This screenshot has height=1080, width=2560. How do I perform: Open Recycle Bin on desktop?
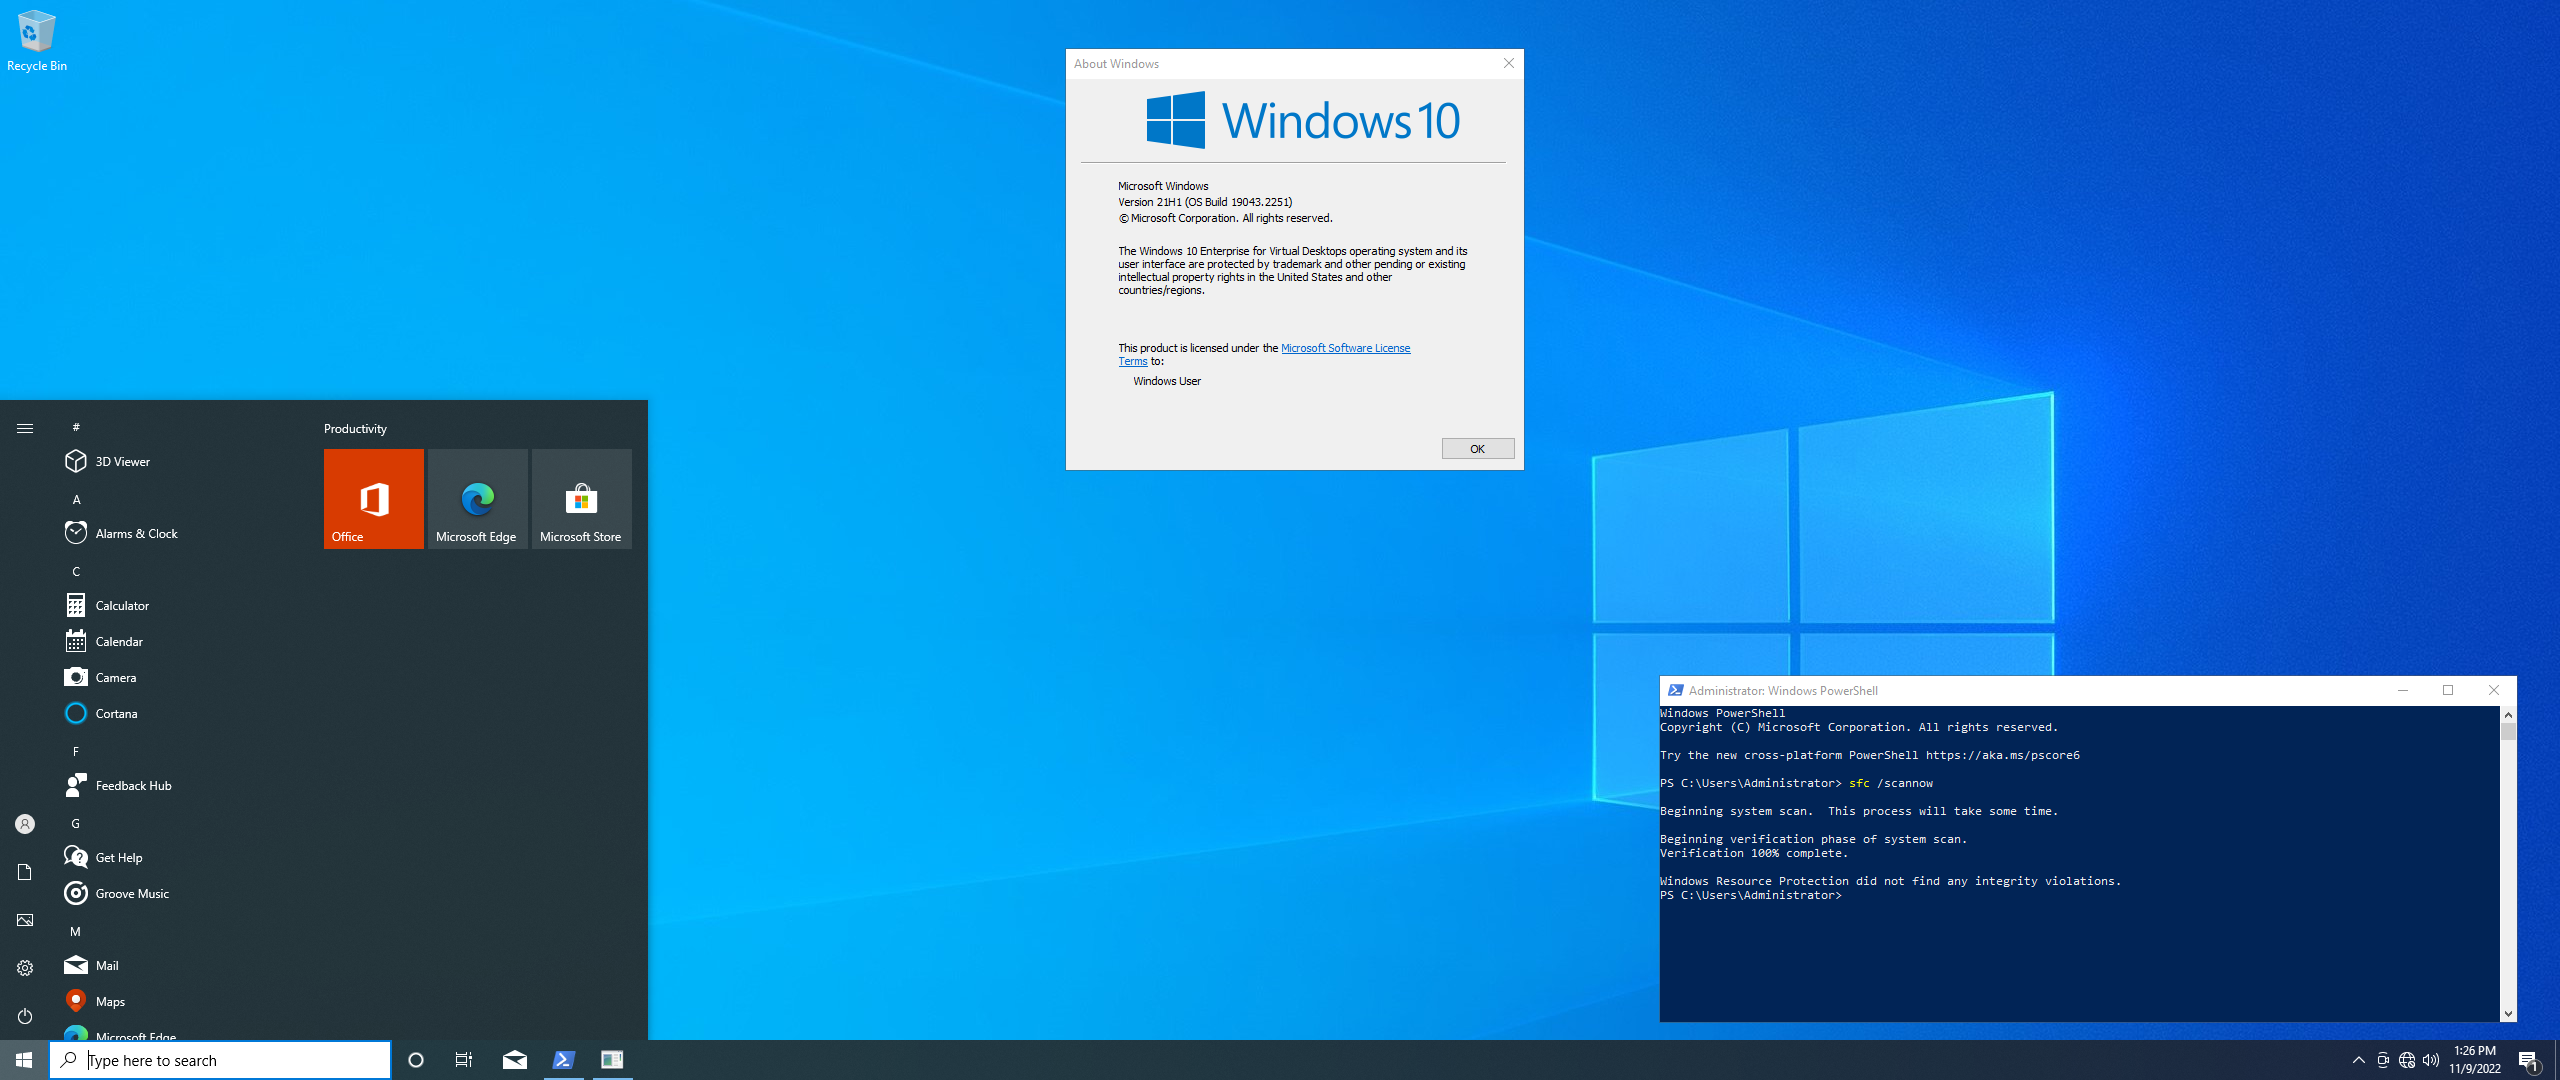[37, 41]
